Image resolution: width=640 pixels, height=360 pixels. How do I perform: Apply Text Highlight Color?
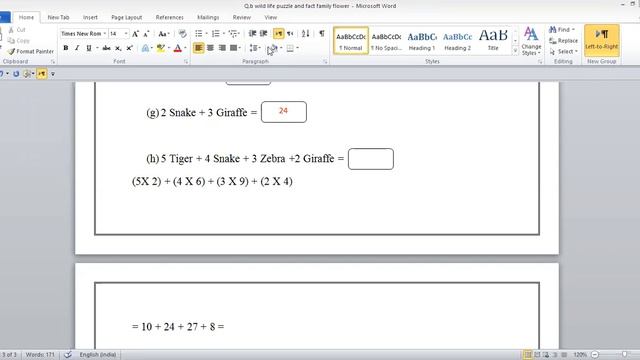[161, 48]
